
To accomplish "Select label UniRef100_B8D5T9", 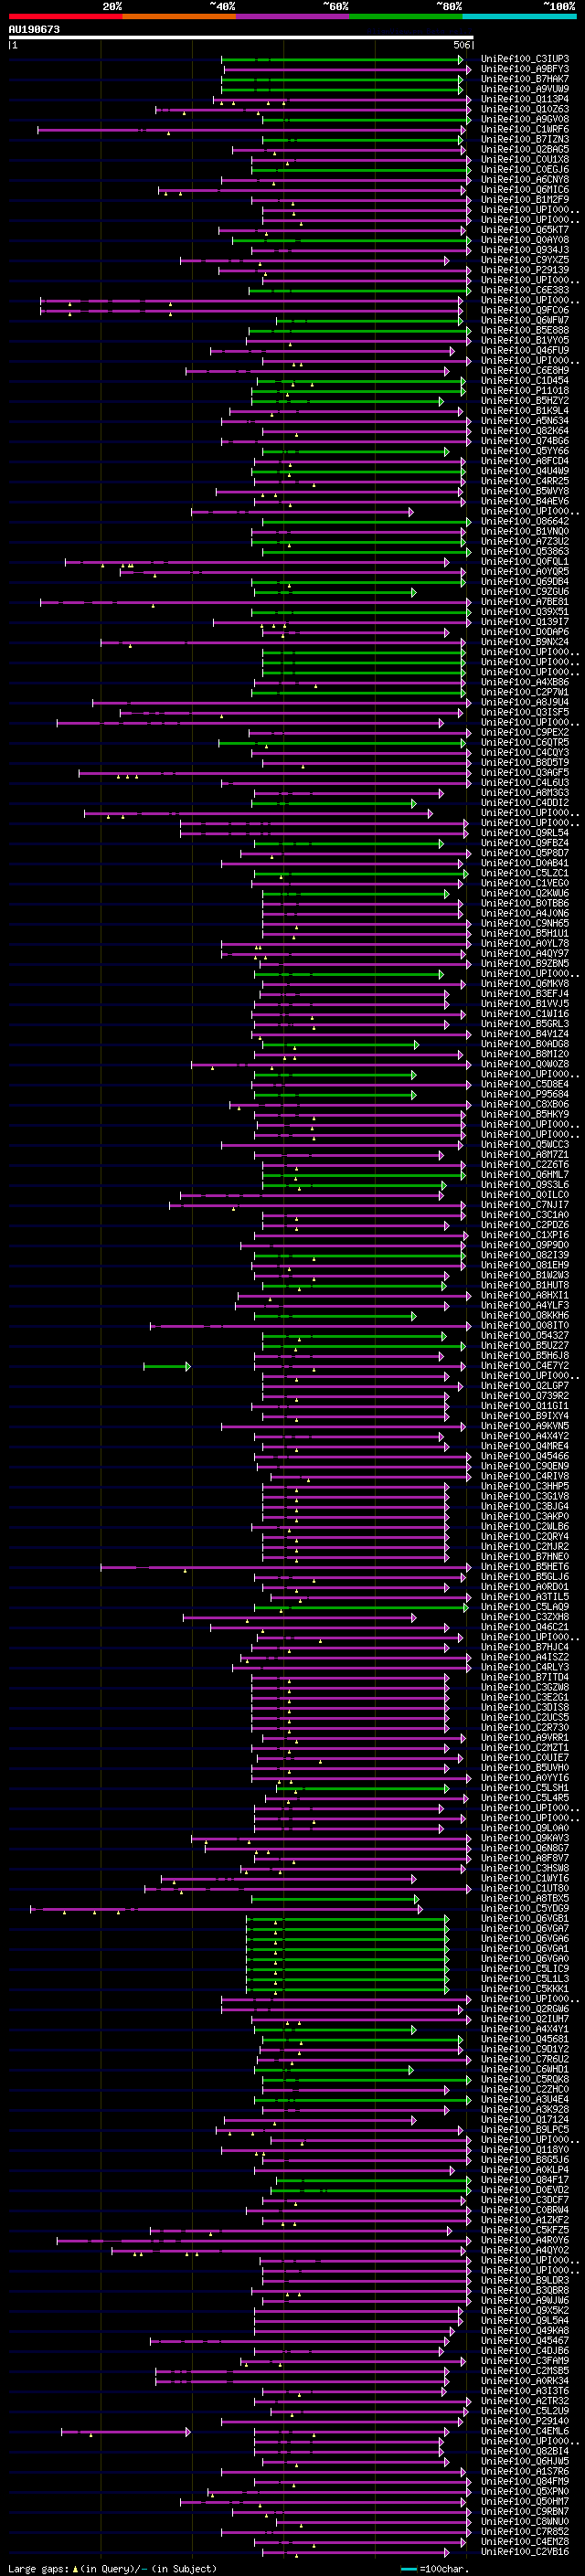I will point(525,763).
